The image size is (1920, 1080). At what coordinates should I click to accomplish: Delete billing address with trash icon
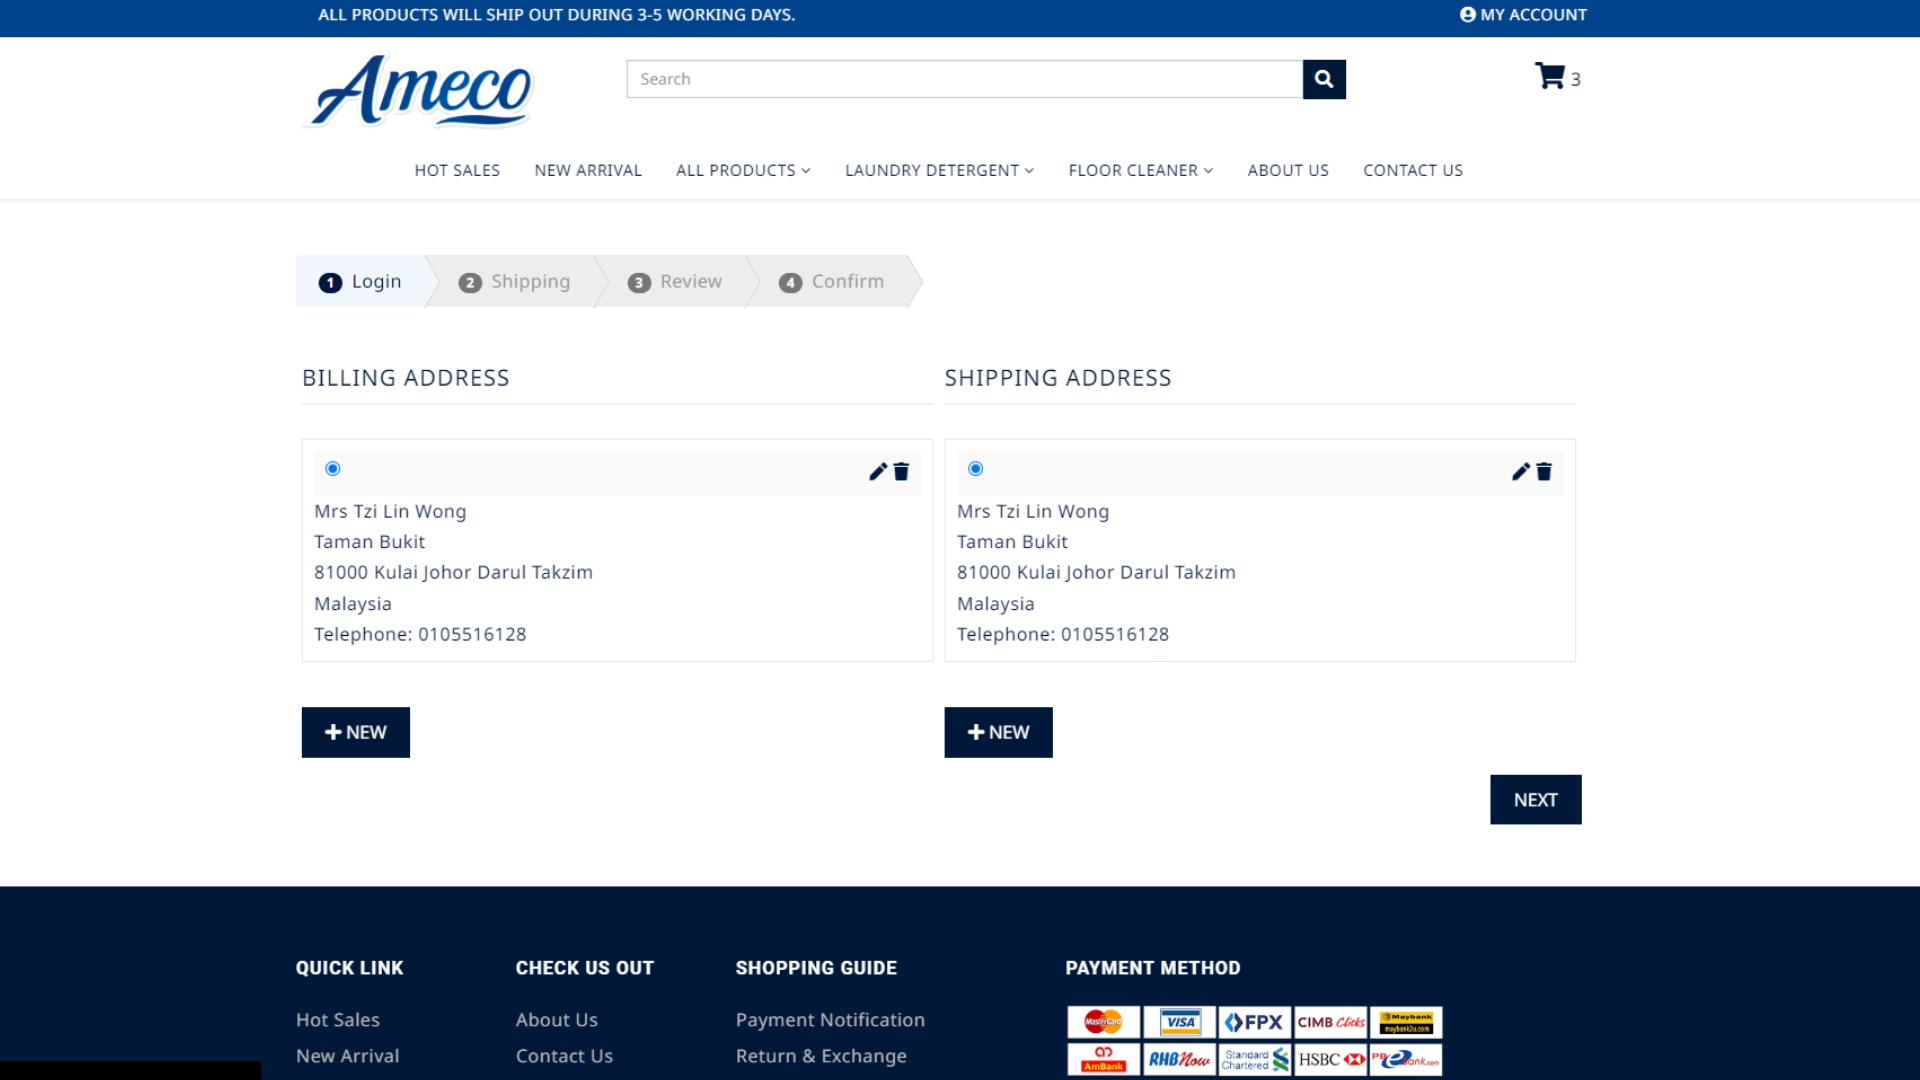tap(901, 472)
